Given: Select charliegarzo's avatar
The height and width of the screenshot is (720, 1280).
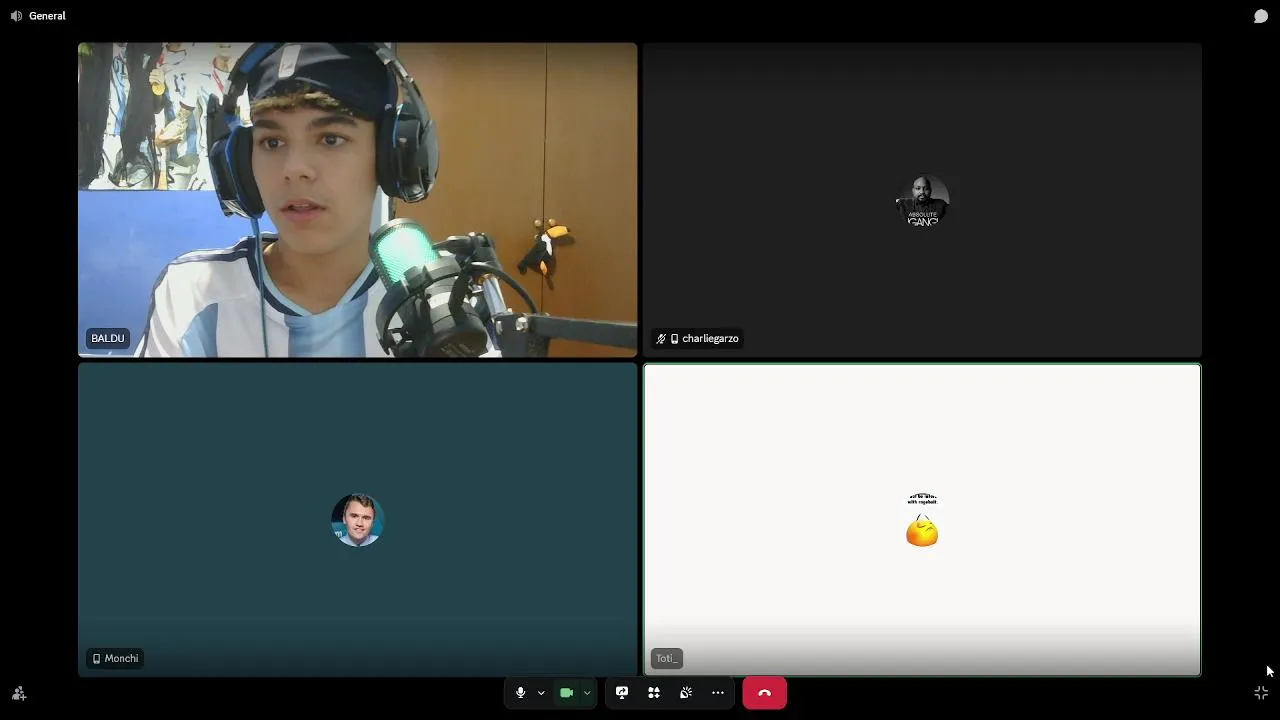Looking at the screenshot, I should (922, 201).
